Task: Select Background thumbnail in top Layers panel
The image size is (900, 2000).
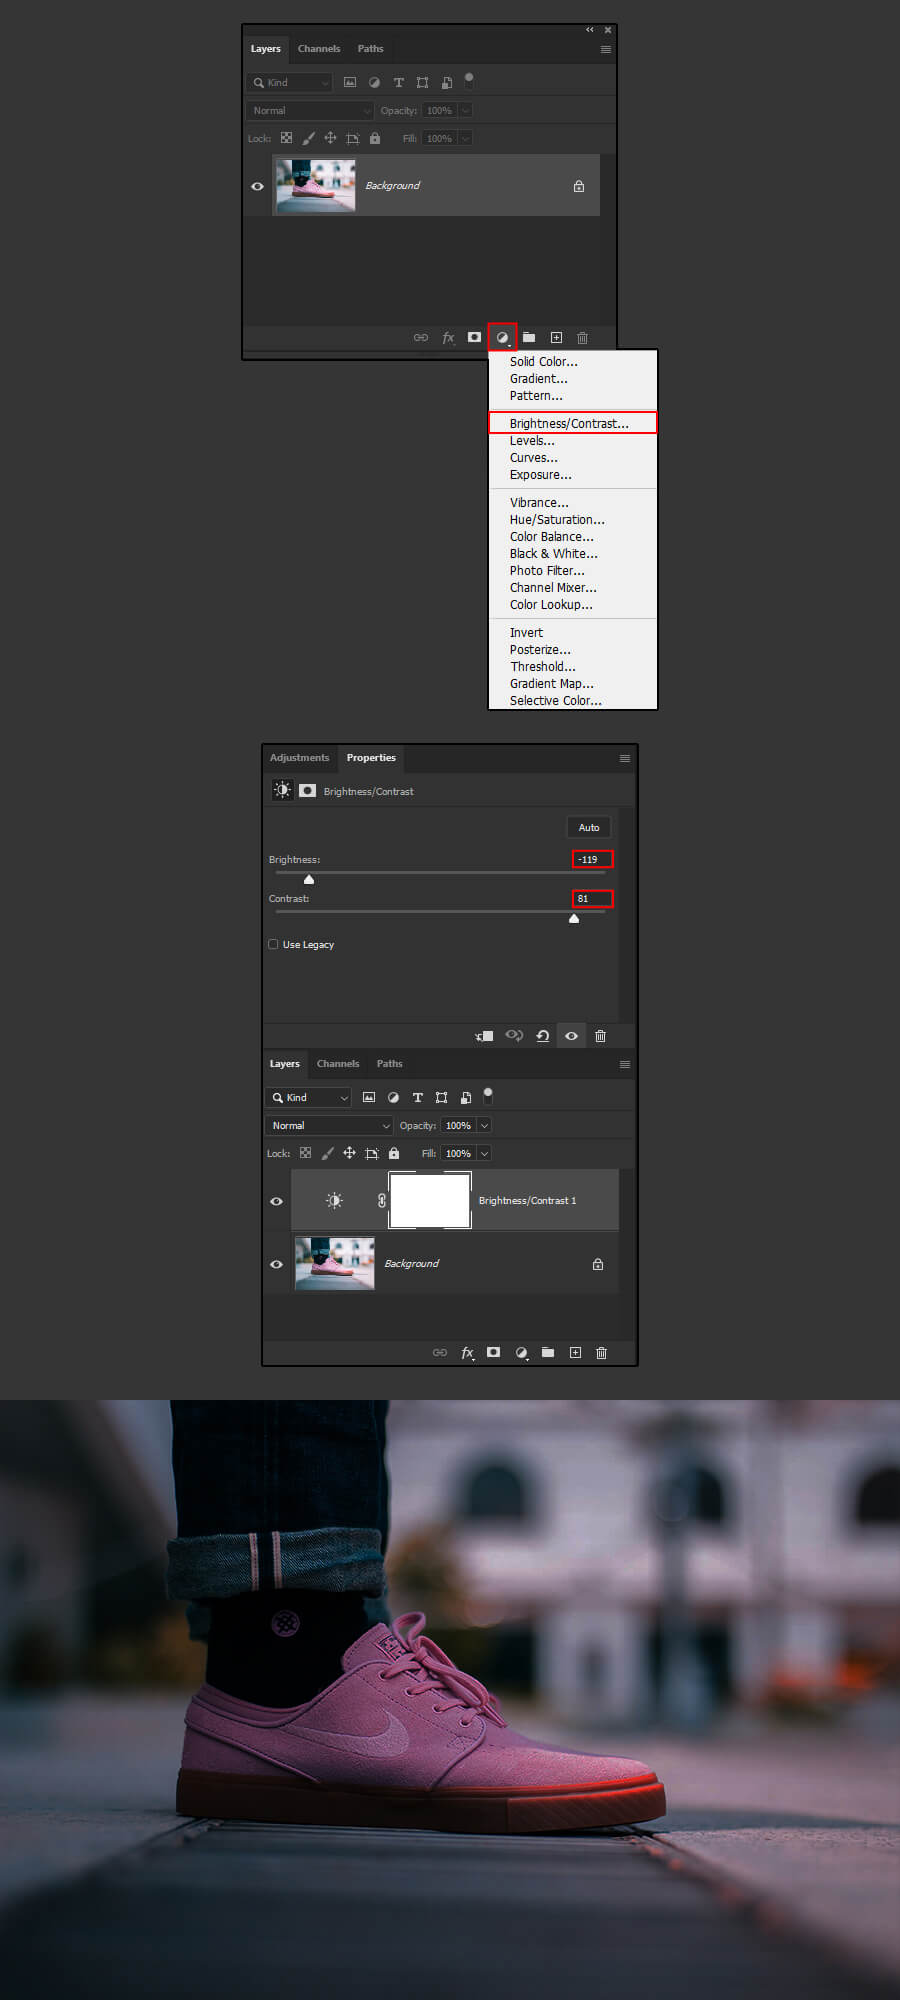Action: [x=315, y=185]
